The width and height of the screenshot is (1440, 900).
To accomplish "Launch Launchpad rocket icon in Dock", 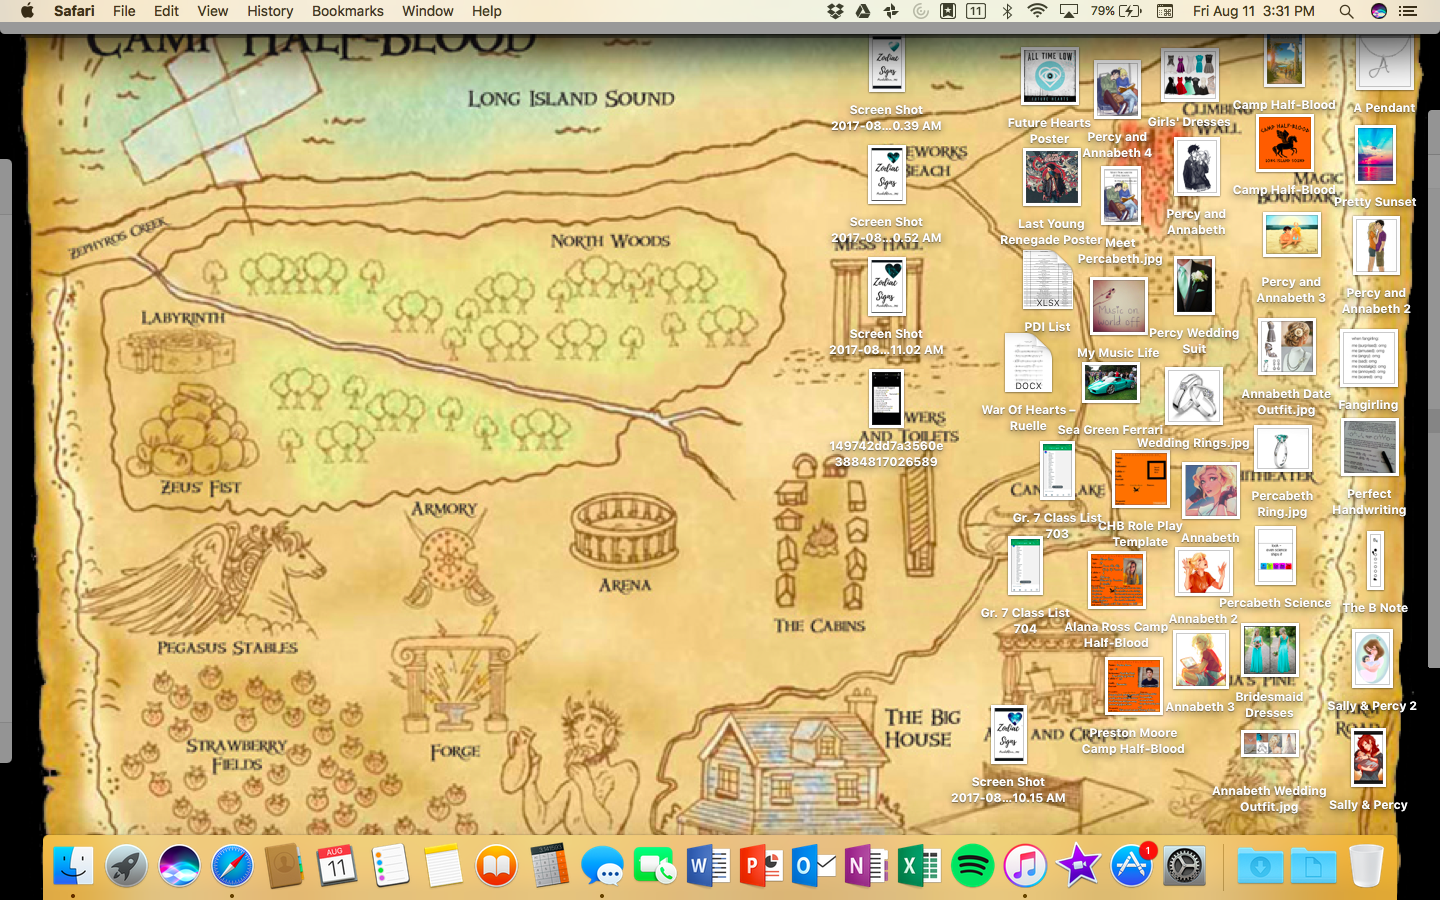I will (127, 866).
